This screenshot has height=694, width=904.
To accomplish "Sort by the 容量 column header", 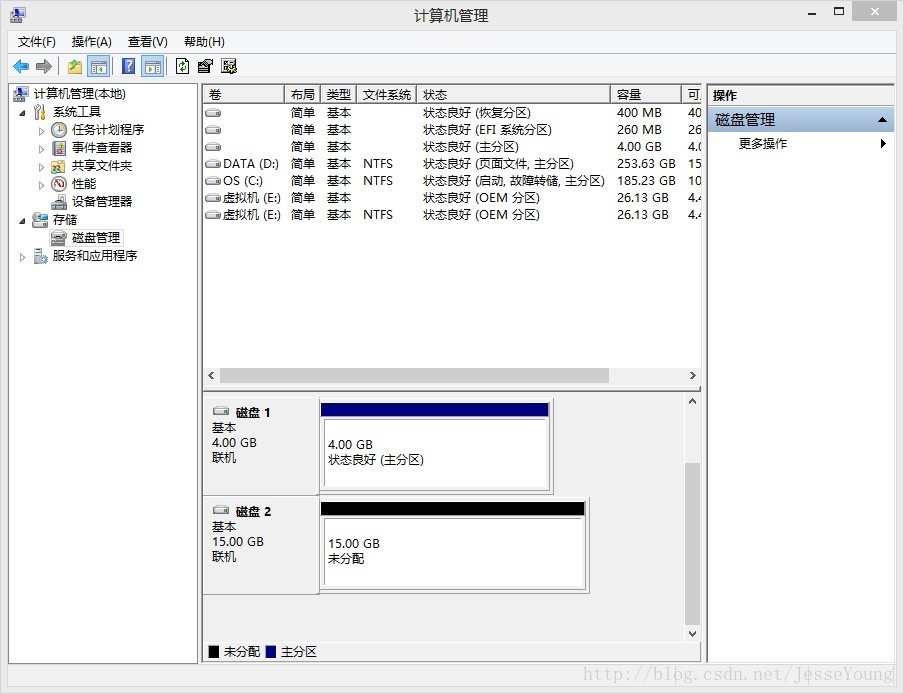I will (646, 95).
